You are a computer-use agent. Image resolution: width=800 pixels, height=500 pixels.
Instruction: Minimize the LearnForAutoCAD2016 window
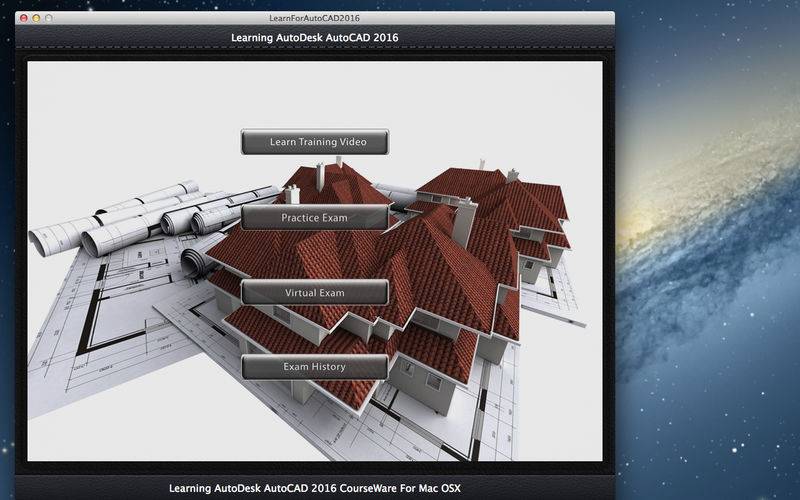(36, 18)
